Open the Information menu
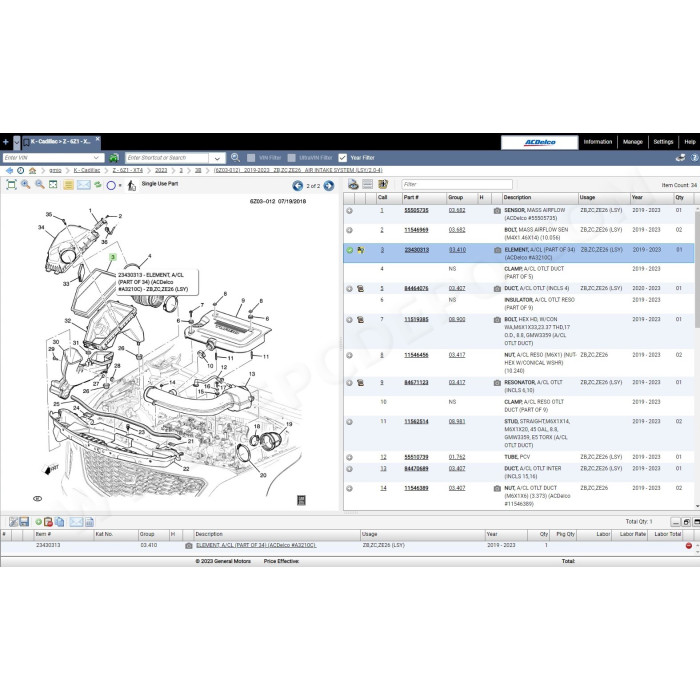Viewport: 700px width, 700px height. coord(598,142)
